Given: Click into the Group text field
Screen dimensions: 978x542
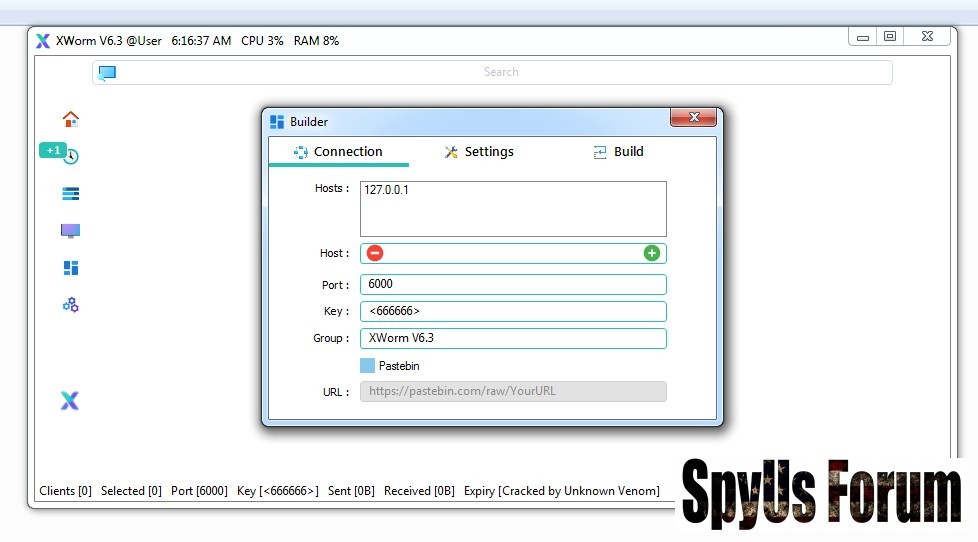Looking at the screenshot, I should coord(513,338).
